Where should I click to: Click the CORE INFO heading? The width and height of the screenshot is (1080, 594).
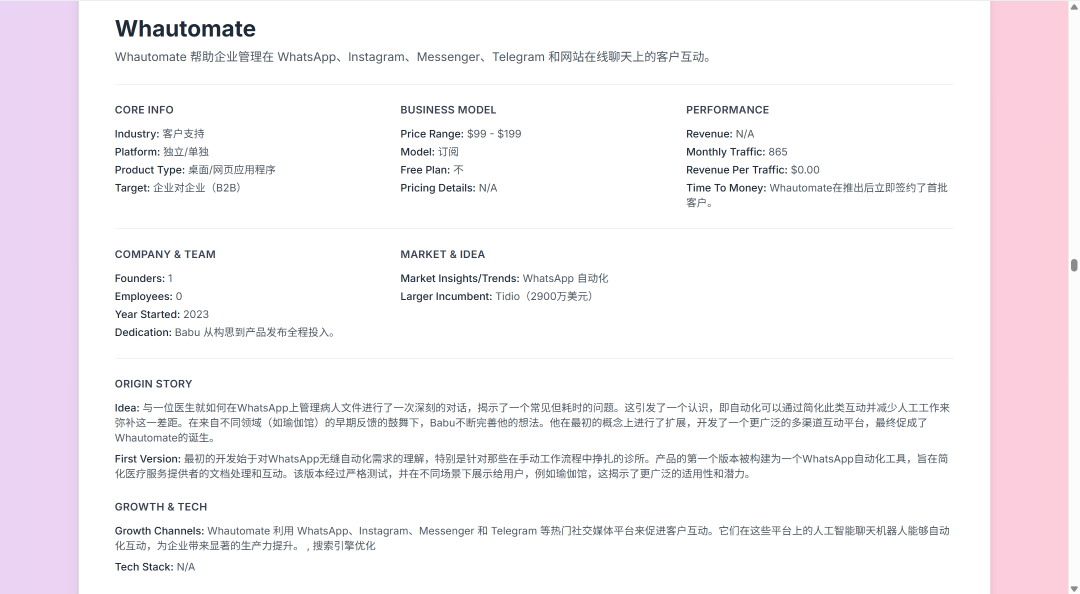144,110
